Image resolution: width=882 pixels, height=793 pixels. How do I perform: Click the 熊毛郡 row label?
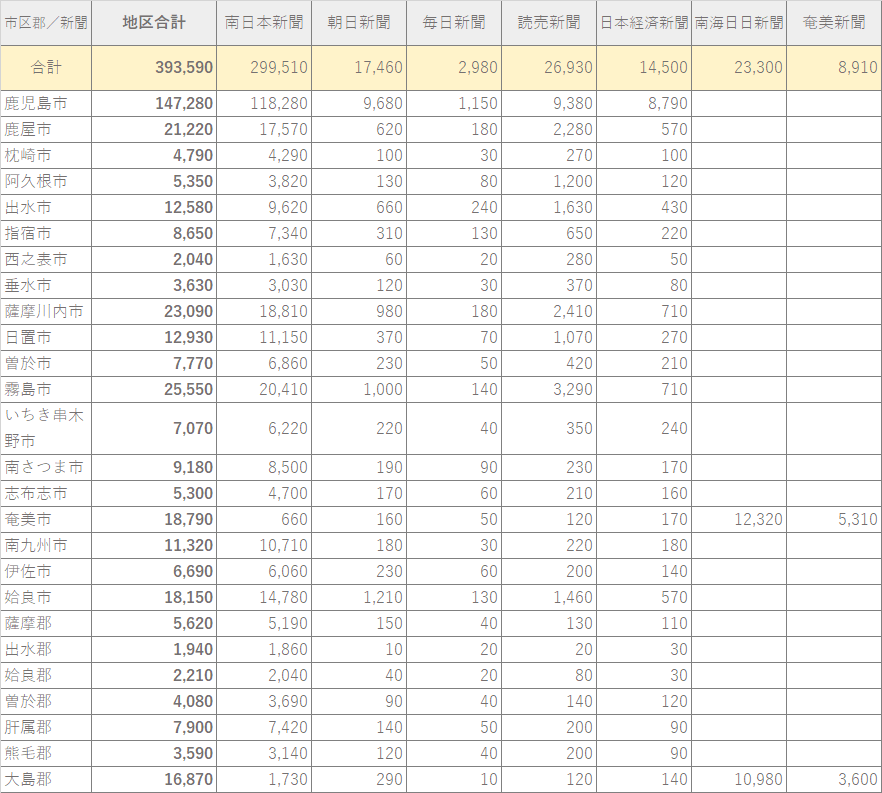coord(28,753)
